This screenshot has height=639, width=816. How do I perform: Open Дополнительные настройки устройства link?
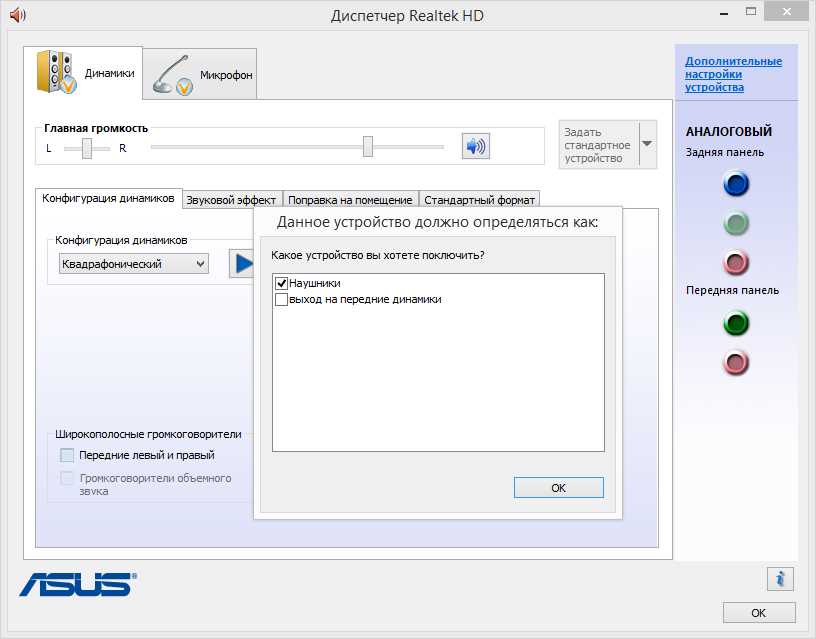coord(733,74)
